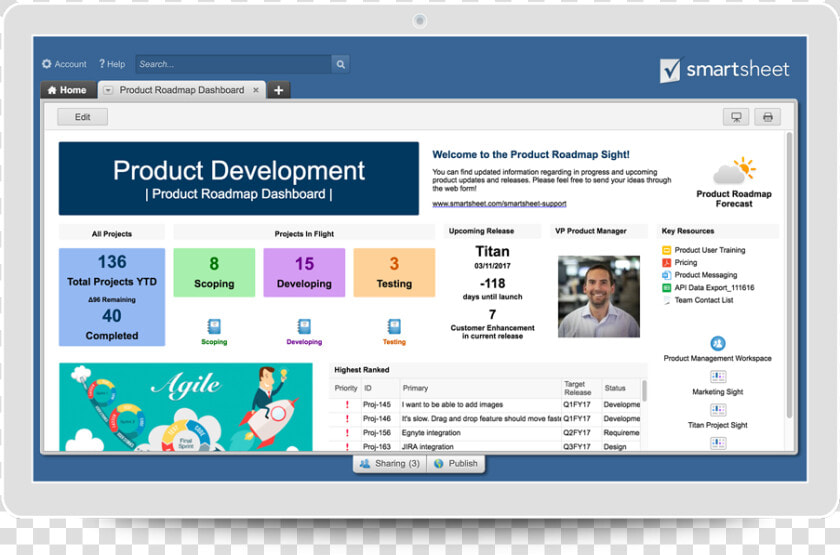Open the Developing sheet icon

click(x=304, y=326)
